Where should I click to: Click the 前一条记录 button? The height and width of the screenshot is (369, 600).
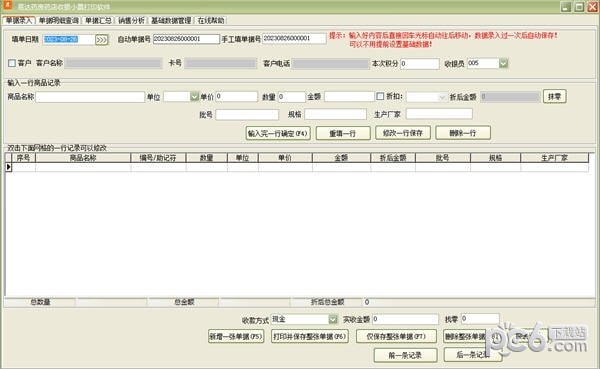[405, 355]
